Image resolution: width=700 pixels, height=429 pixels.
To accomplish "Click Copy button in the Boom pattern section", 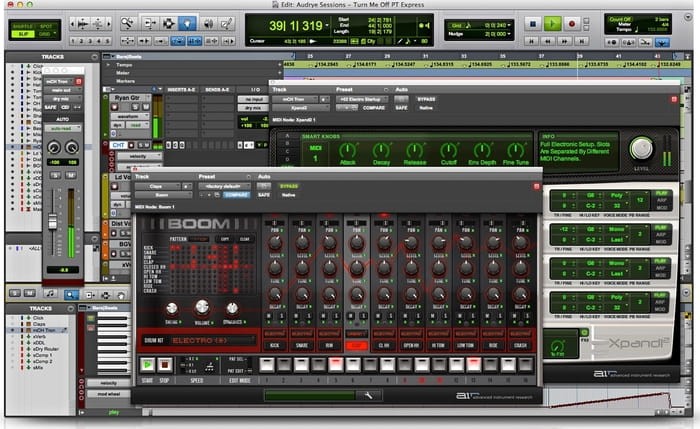I will [x=225, y=239].
